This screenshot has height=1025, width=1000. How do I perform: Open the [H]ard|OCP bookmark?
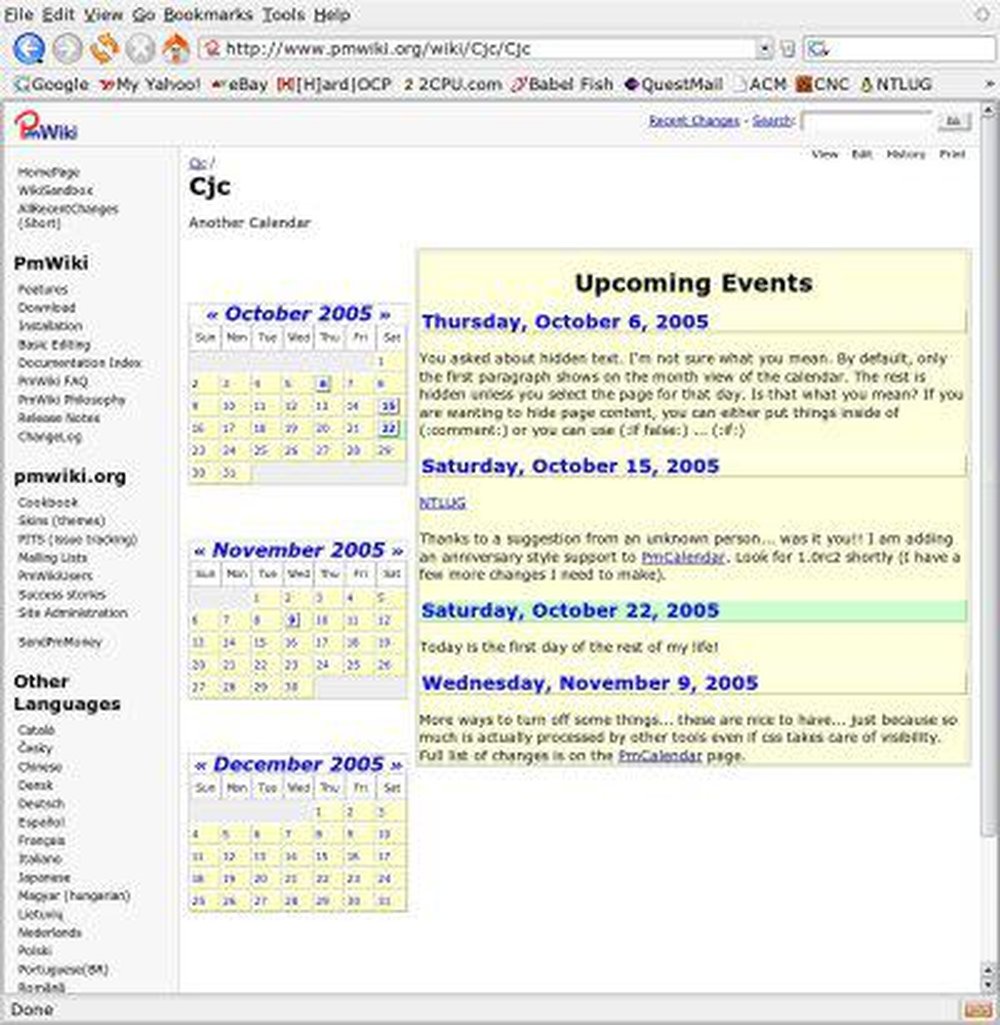[x=334, y=84]
